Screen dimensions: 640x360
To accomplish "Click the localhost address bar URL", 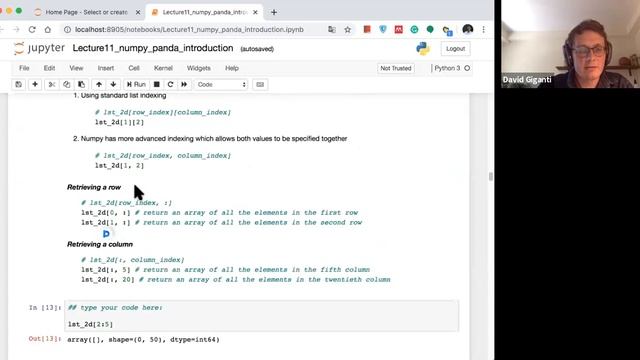I will coord(189,29).
